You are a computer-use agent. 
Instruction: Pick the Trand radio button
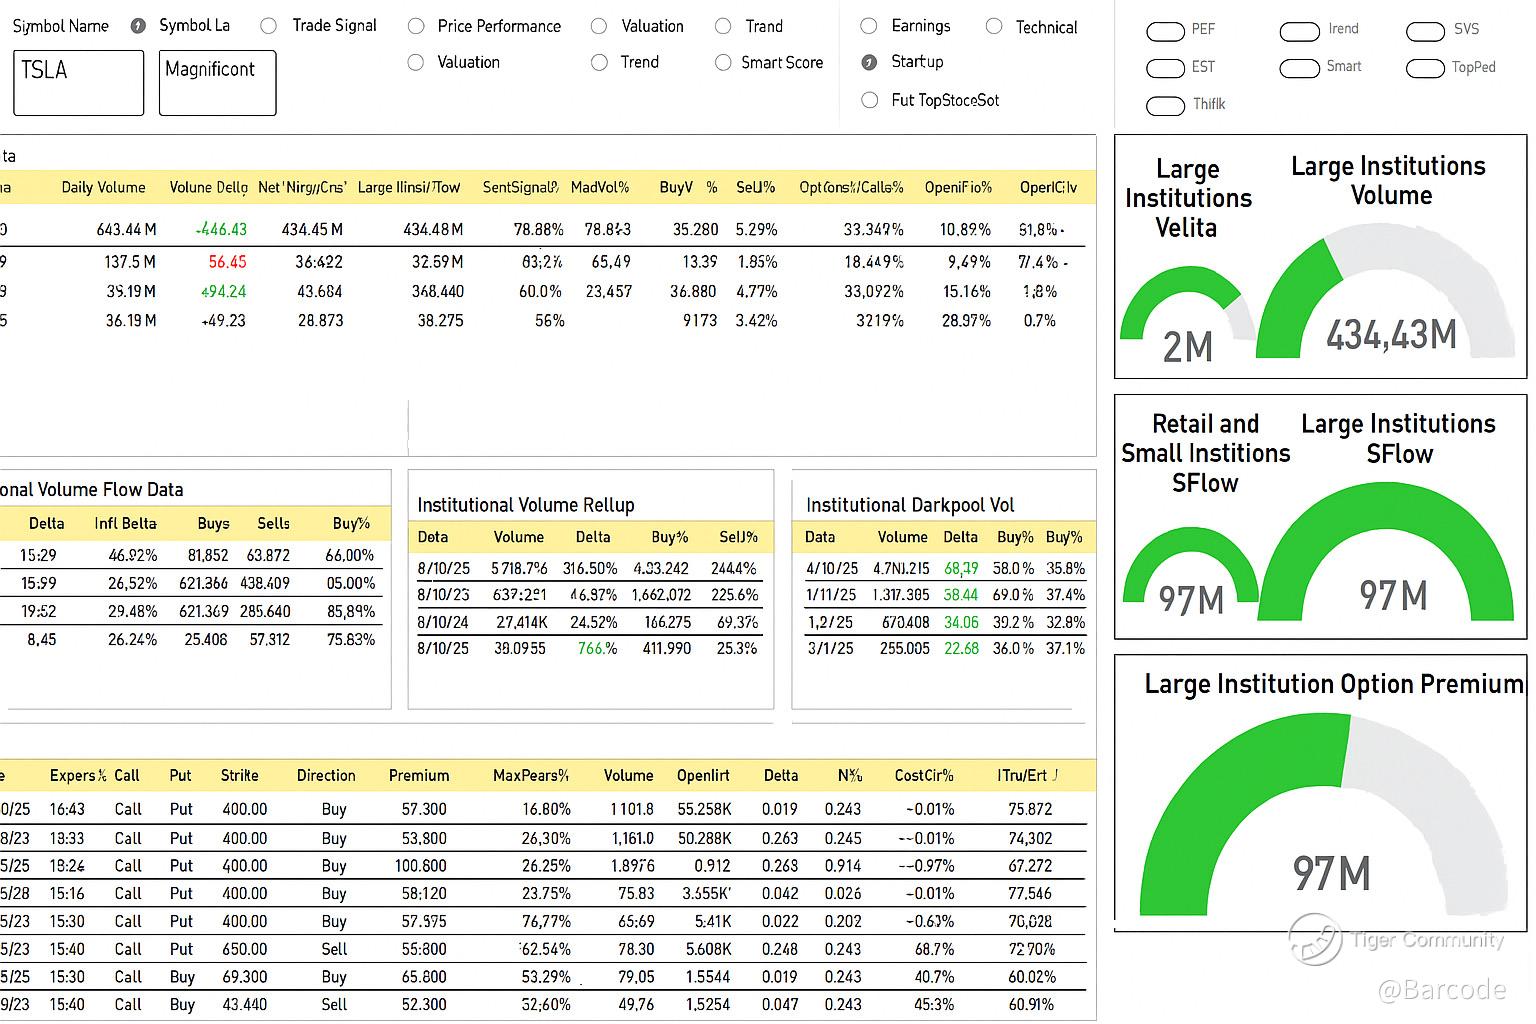click(x=723, y=27)
